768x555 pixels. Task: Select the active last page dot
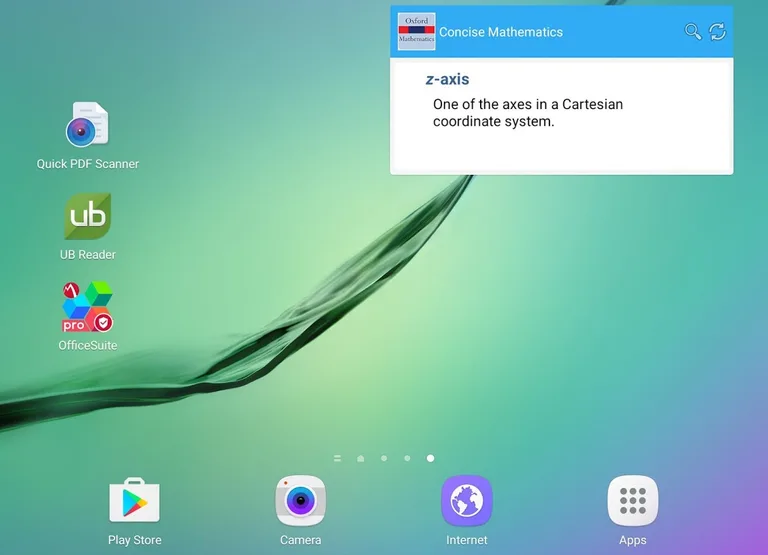click(430, 458)
